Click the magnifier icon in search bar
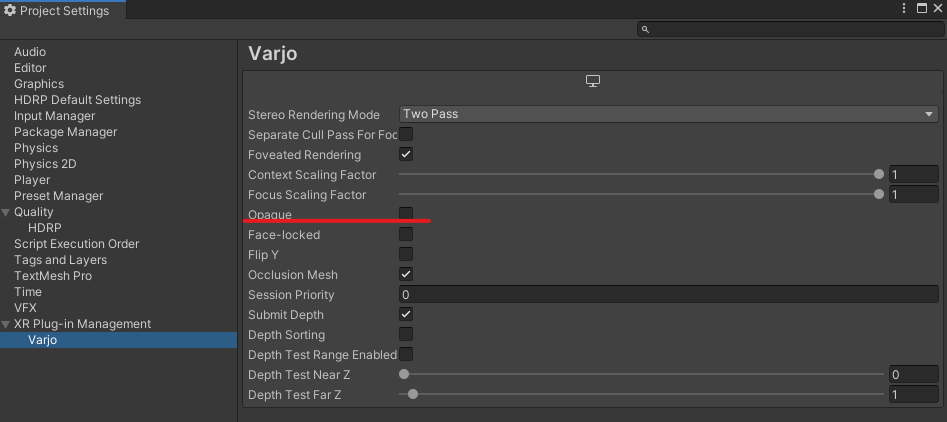 click(x=646, y=30)
